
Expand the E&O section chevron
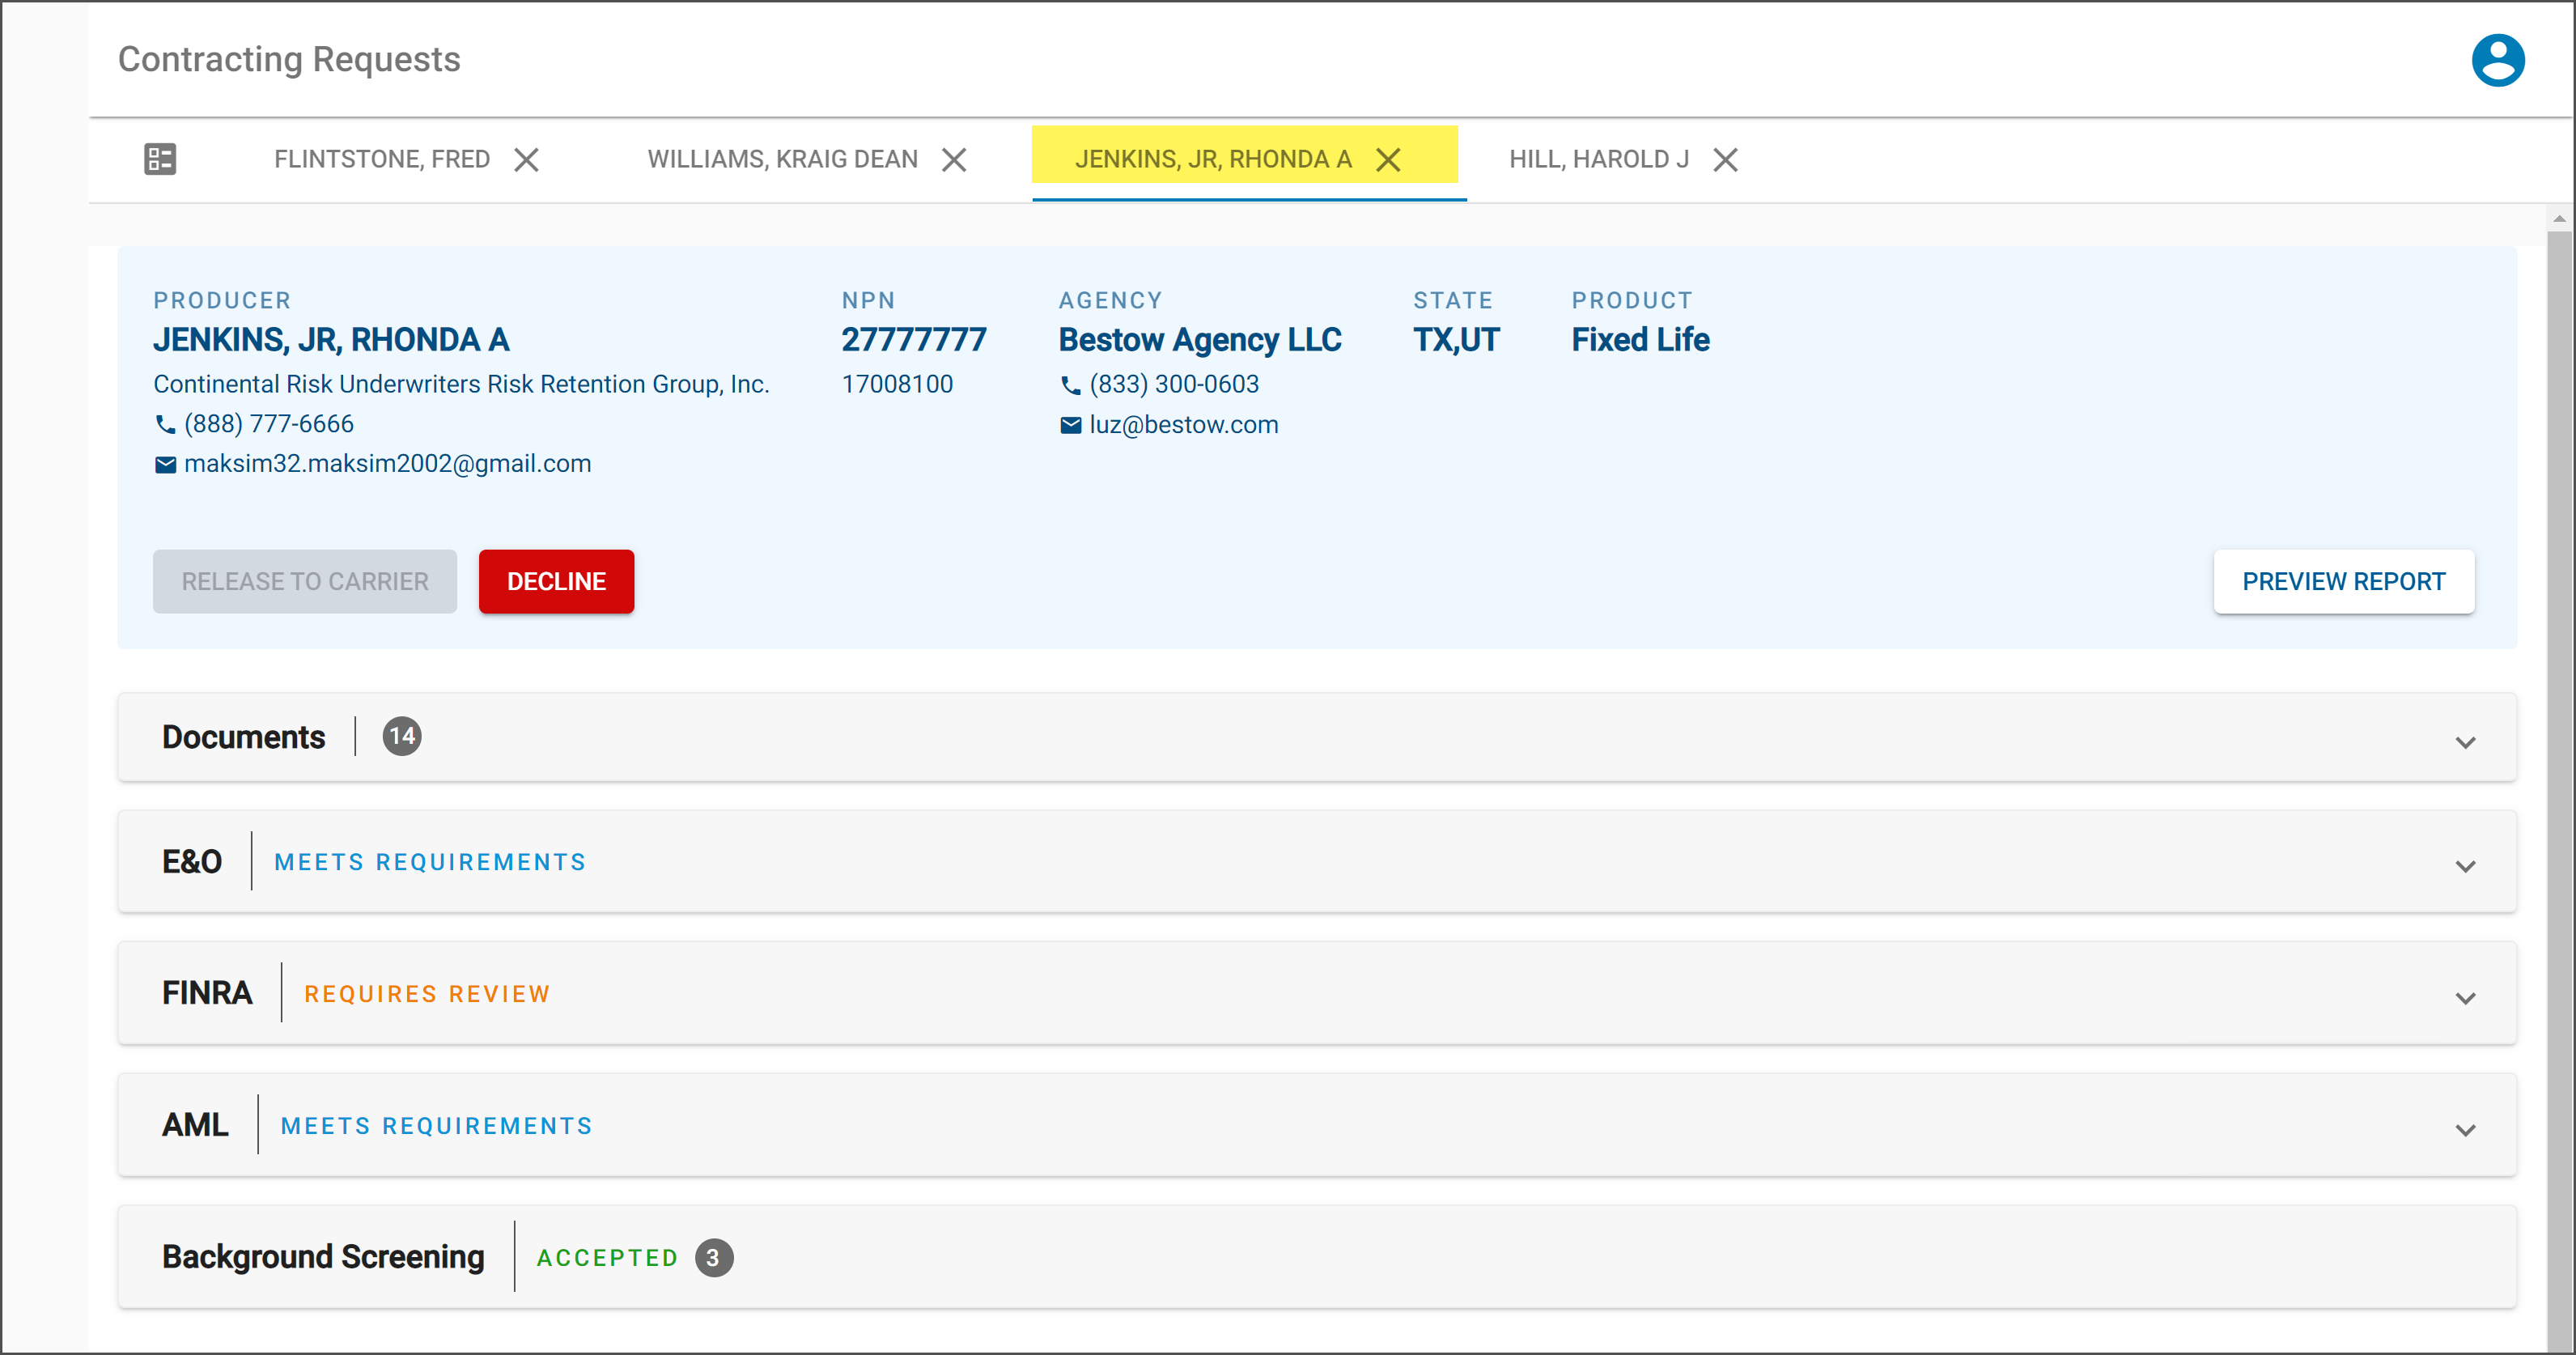(2465, 866)
